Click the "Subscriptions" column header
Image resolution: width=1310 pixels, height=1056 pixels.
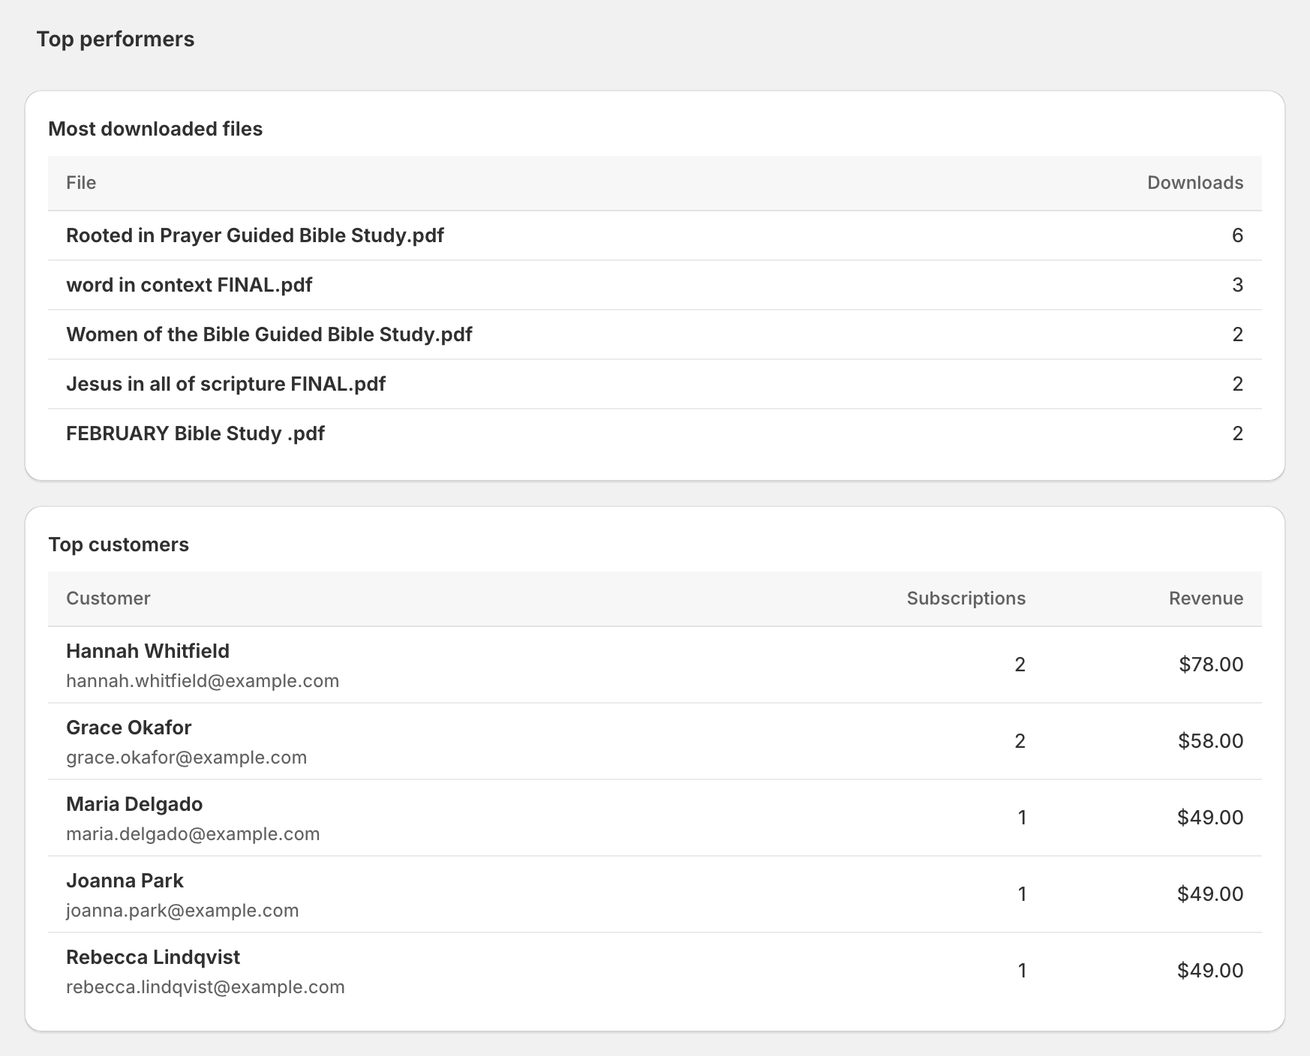(x=966, y=599)
